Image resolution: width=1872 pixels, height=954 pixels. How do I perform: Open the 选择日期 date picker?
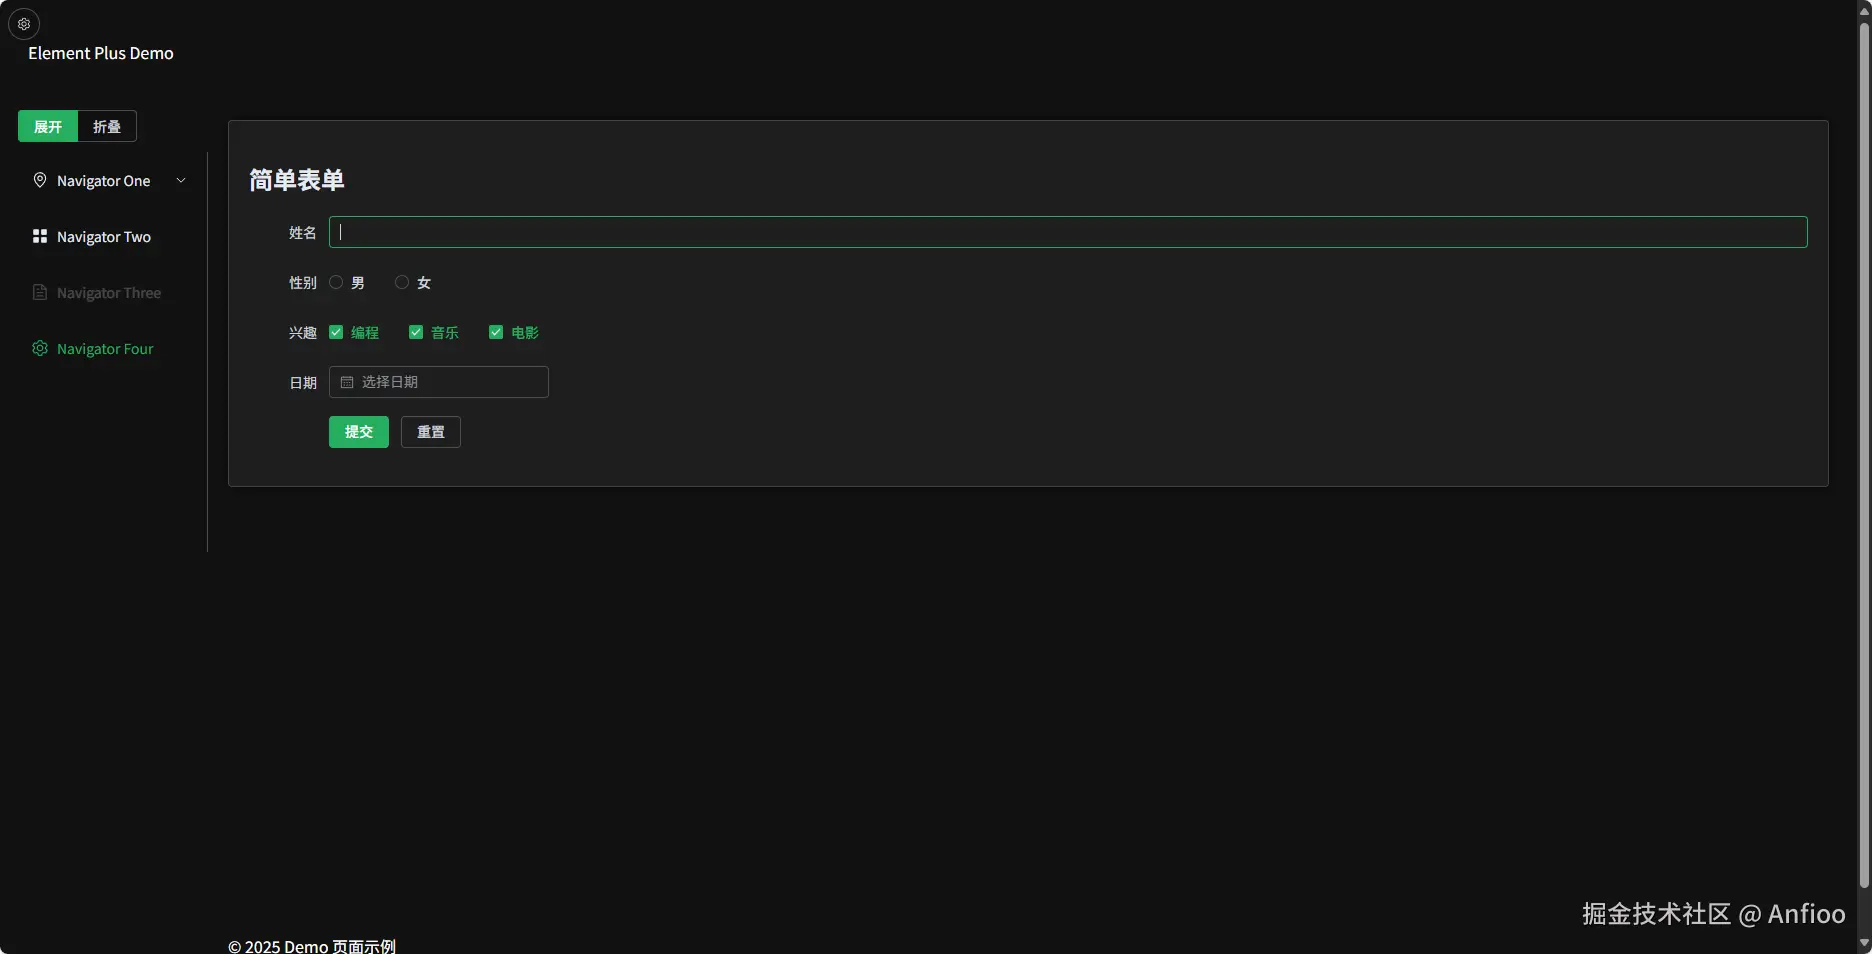439,382
